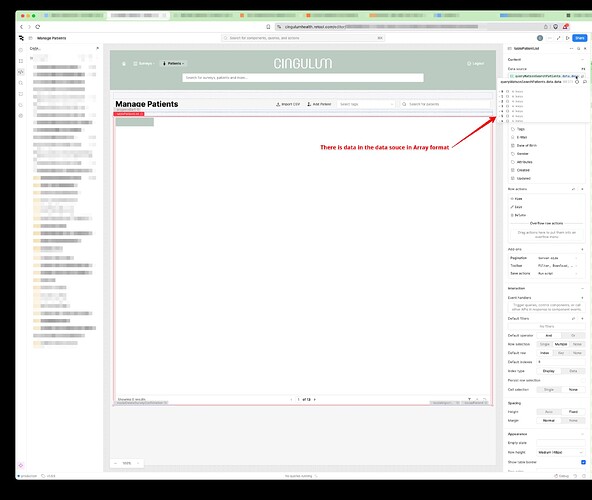
Task: Set Height to Auto
Action: point(549,412)
